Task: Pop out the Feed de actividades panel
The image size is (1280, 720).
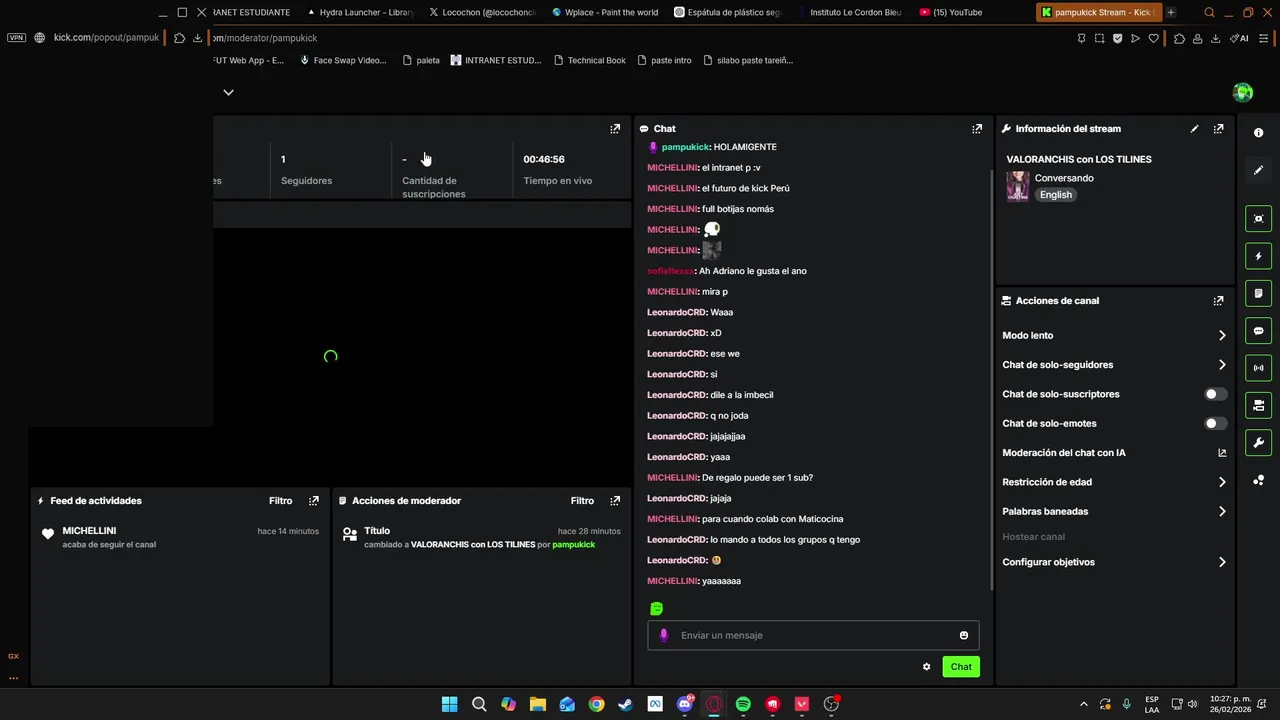Action: [x=314, y=501]
